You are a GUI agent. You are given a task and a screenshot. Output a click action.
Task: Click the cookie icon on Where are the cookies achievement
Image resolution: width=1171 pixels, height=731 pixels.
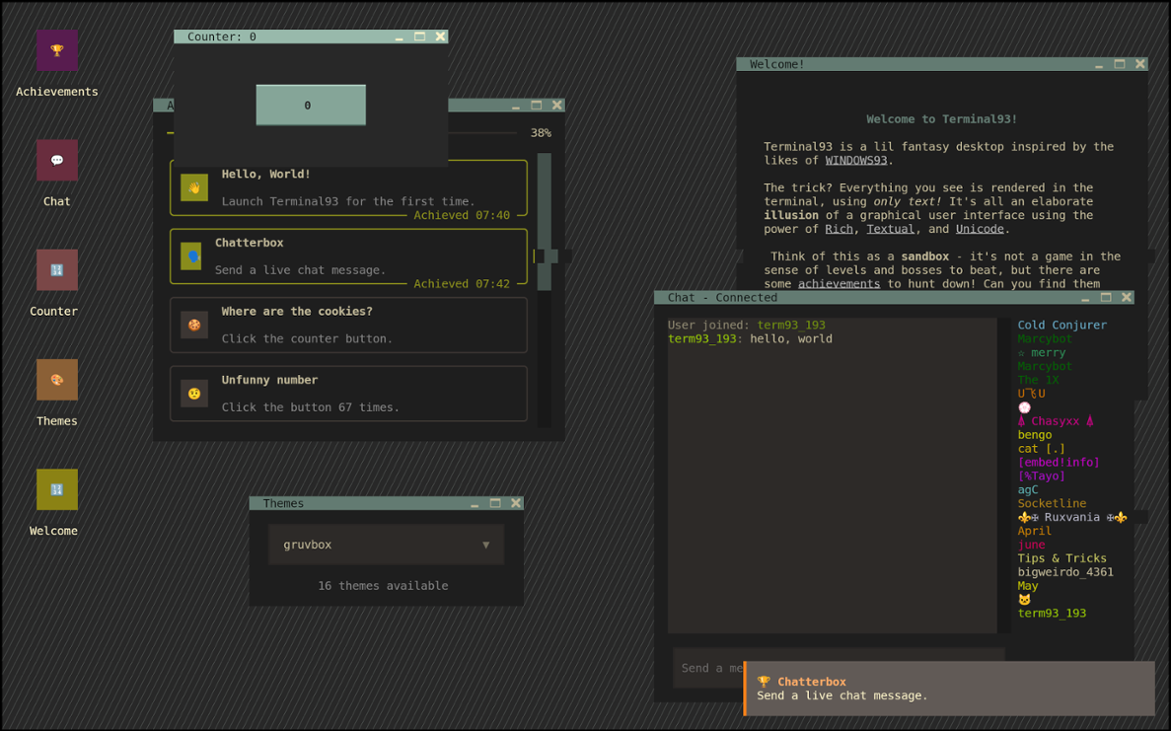tap(193, 325)
